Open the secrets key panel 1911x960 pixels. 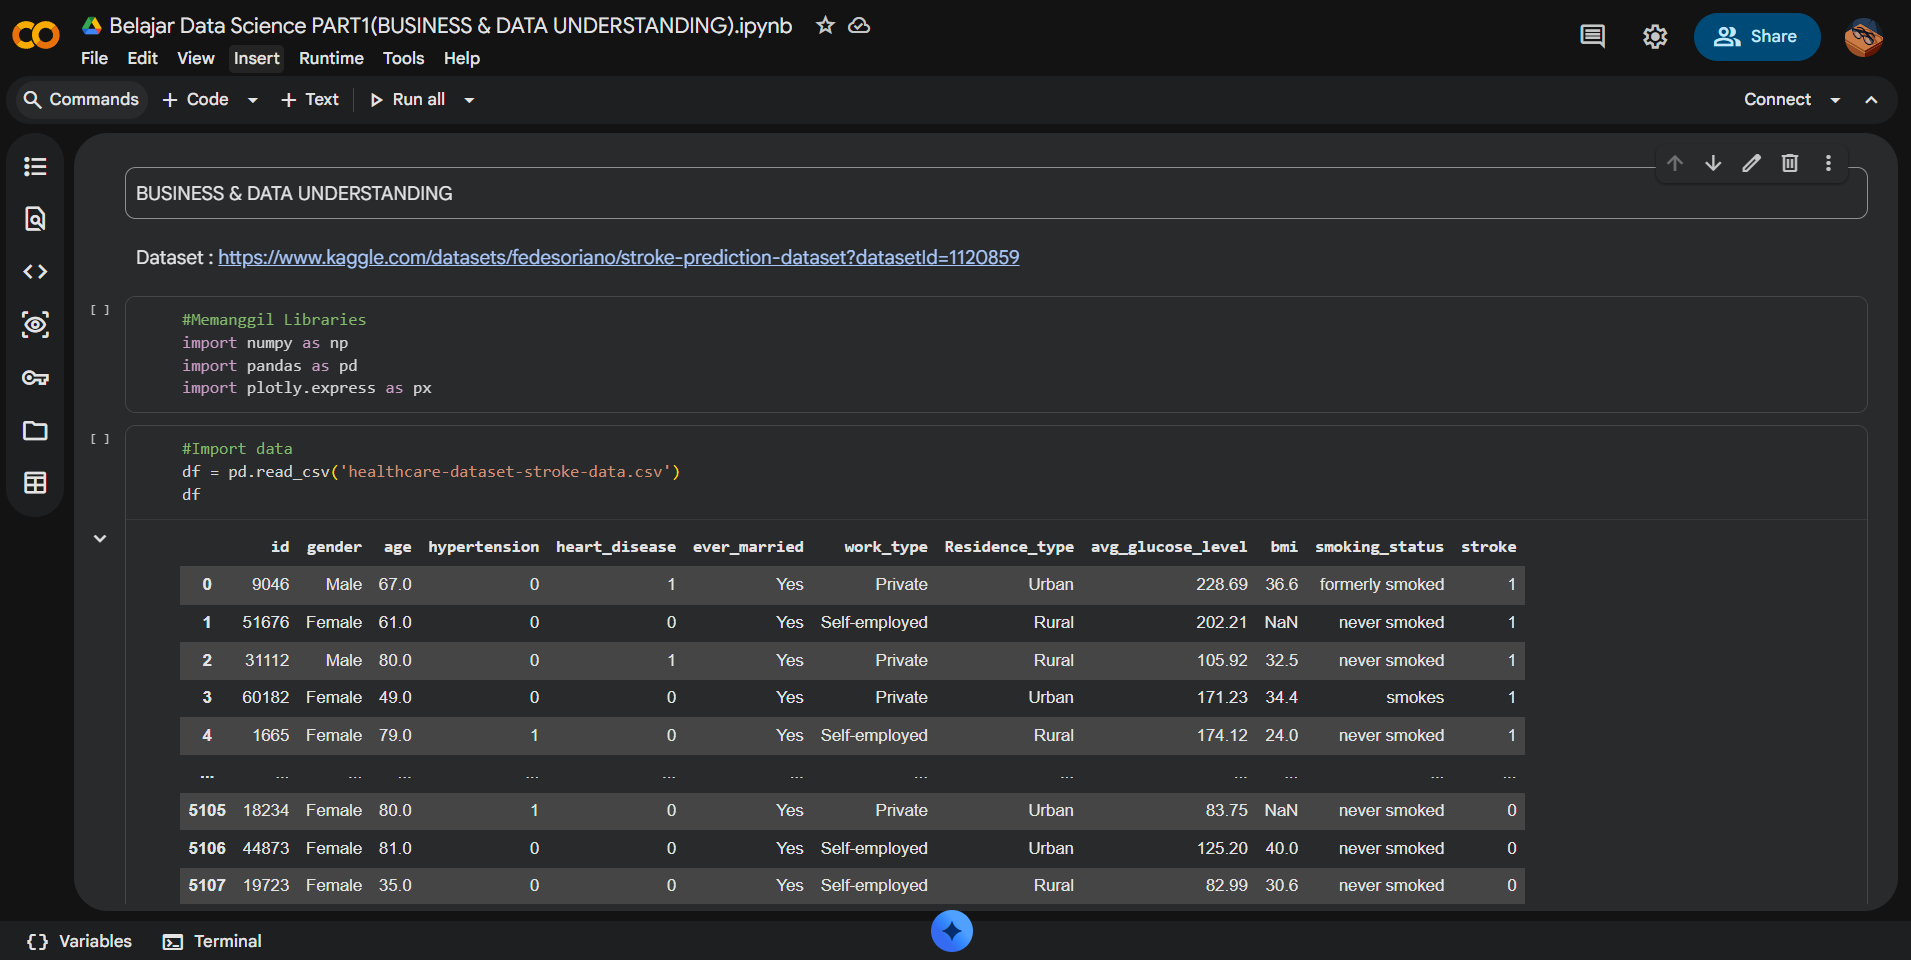pyautogui.click(x=35, y=378)
